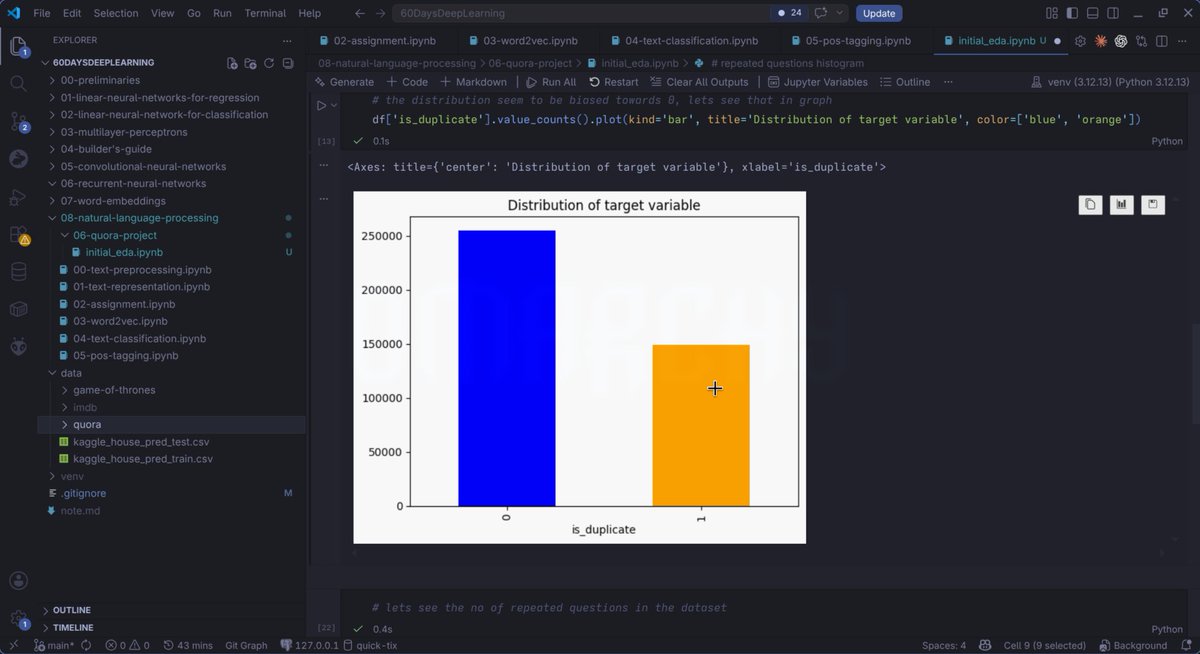The height and width of the screenshot is (654, 1200).
Task: Copy the plot output image
Action: click(1090, 204)
